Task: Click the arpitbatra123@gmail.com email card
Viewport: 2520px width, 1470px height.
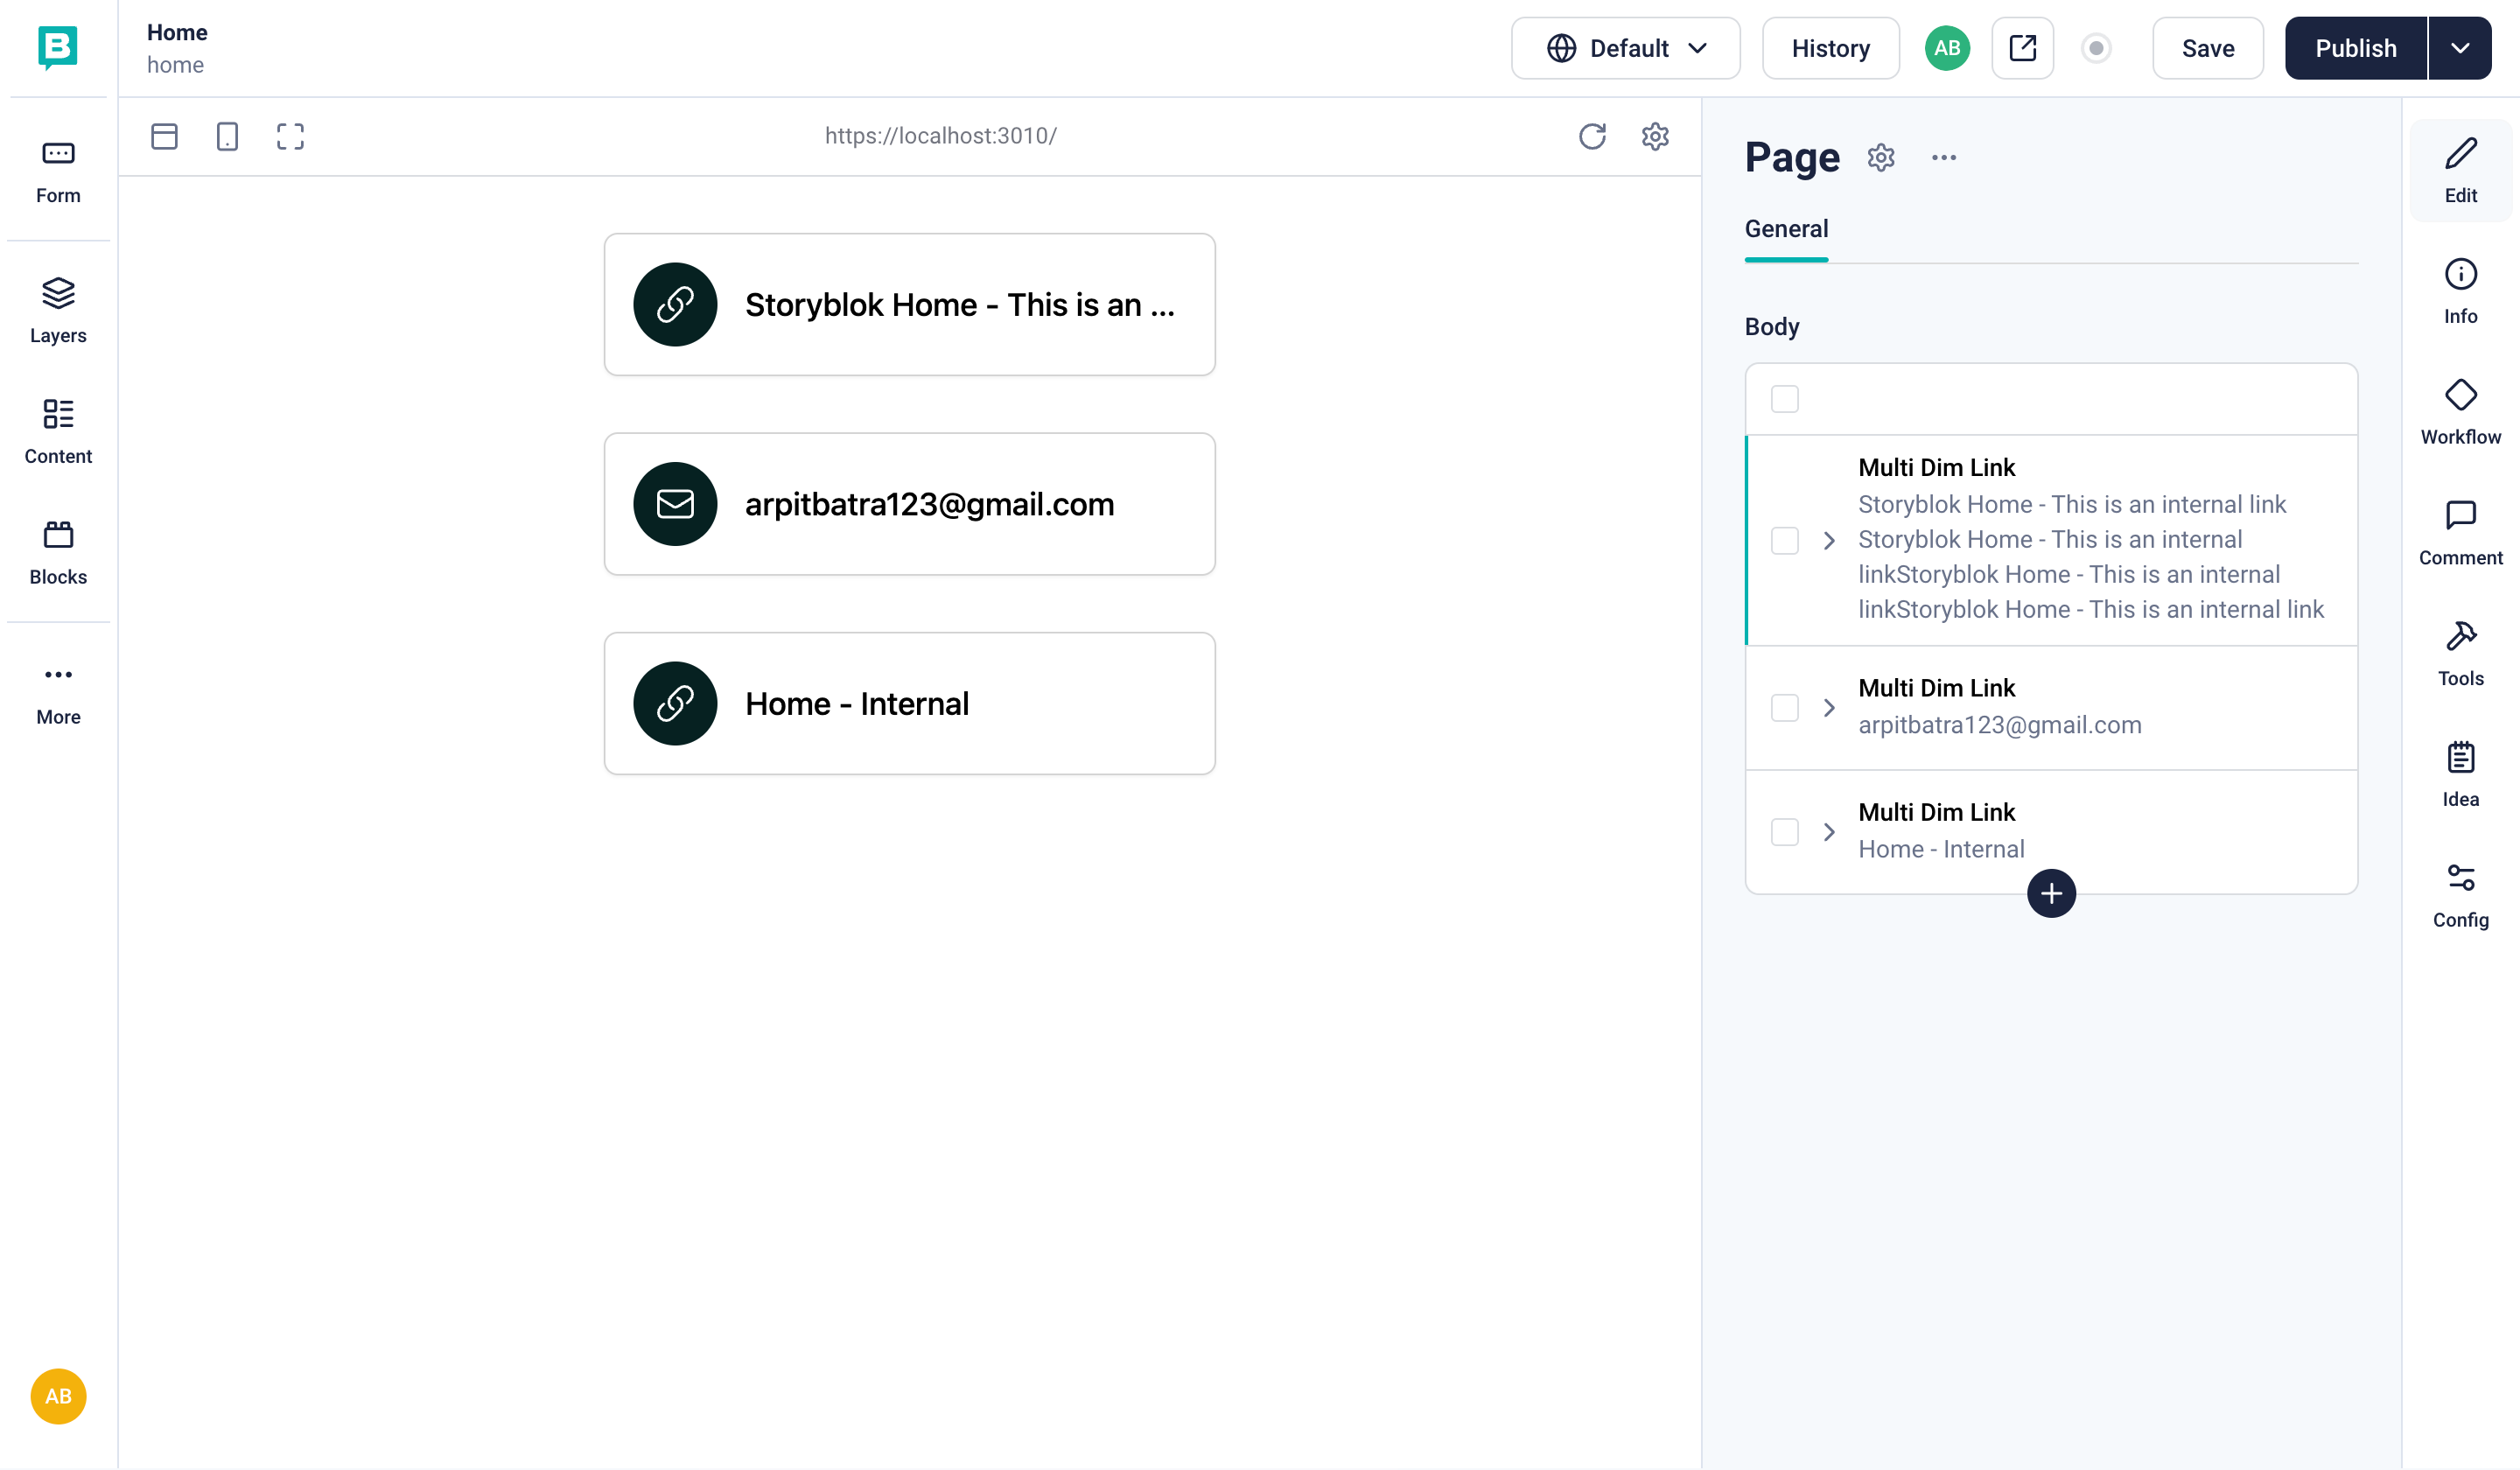Action: (909, 503)
